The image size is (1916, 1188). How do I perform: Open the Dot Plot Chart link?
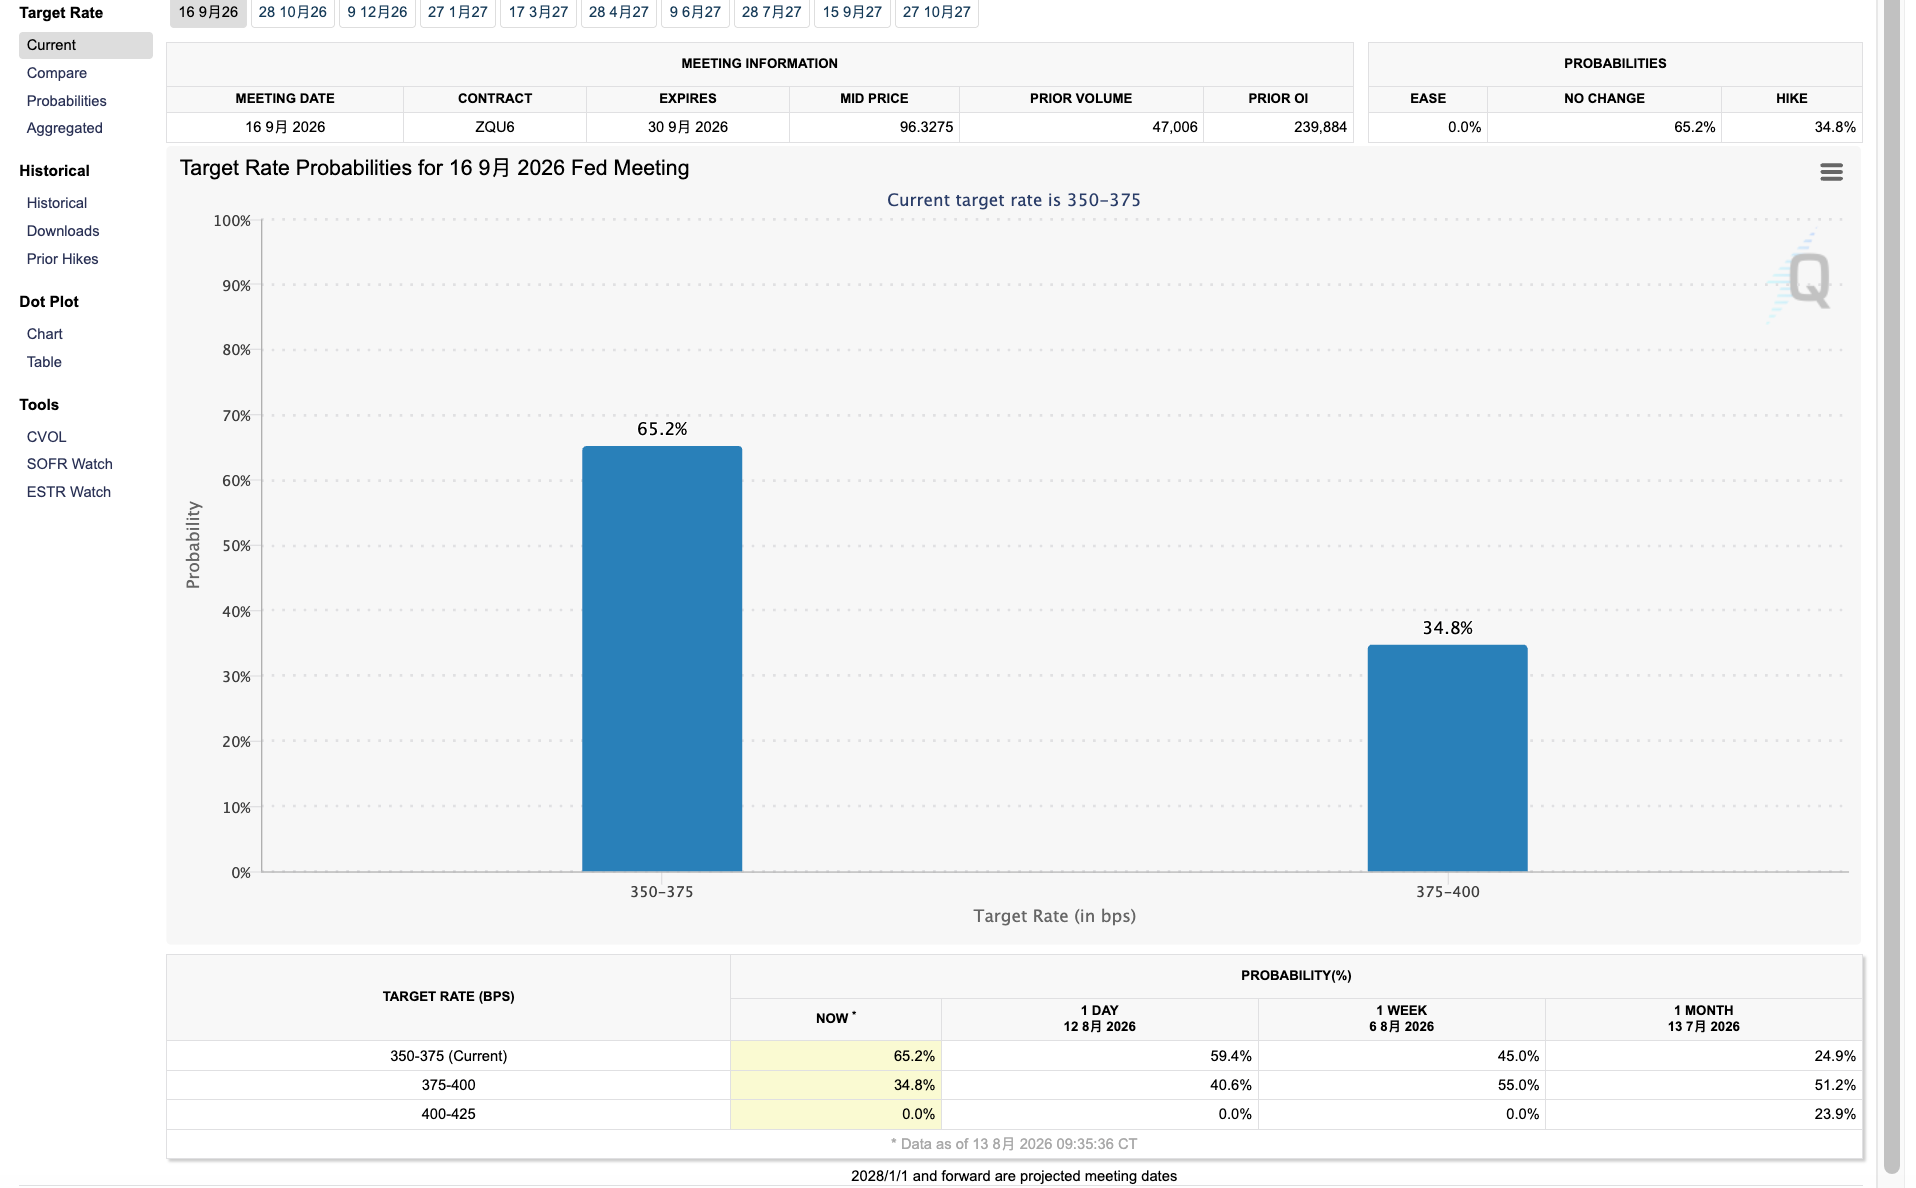(x=45, y=334)
